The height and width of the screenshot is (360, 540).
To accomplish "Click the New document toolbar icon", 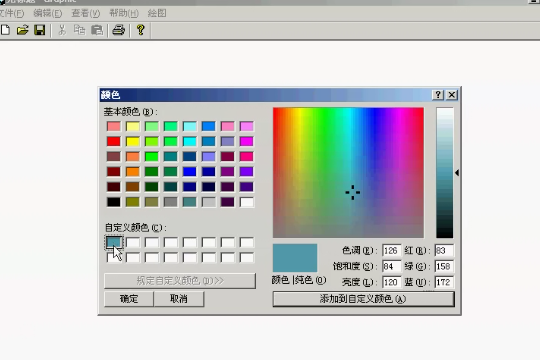I will [5, 30].
